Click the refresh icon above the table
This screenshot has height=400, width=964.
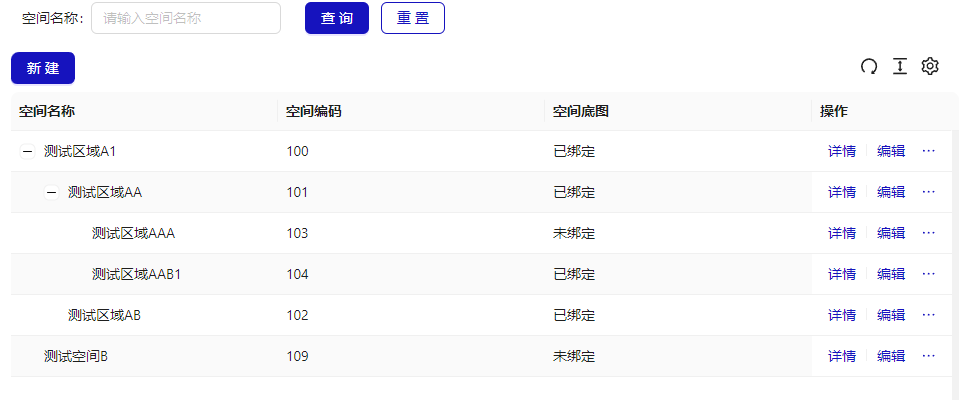pyautogui.click(x=869, y=66)
